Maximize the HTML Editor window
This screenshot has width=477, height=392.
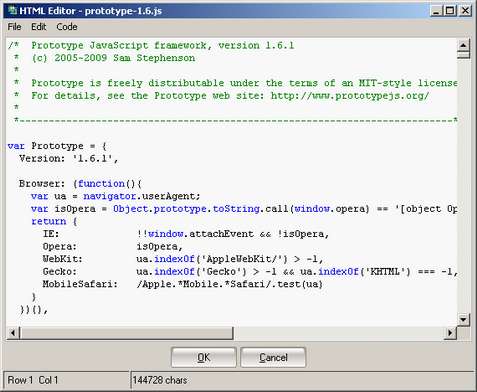click(x=450, y=11)
